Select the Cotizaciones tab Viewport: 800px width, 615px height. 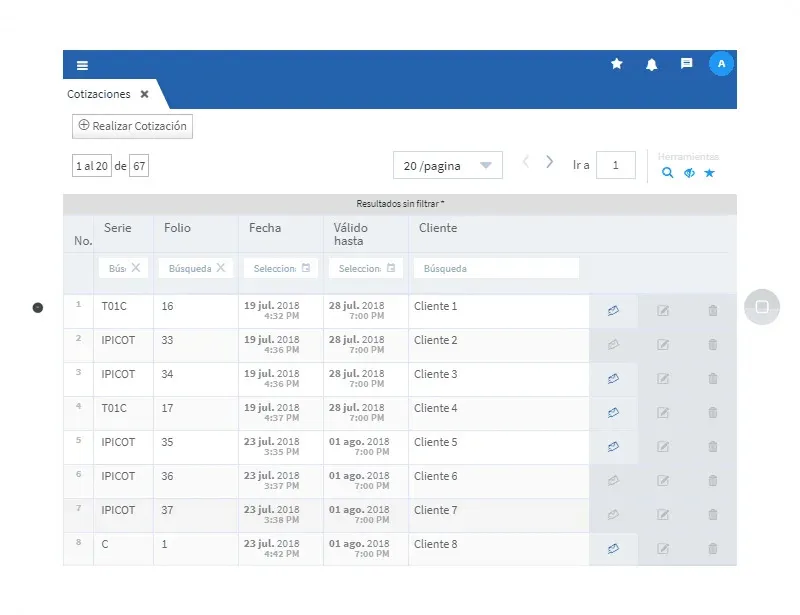point(100,95)
